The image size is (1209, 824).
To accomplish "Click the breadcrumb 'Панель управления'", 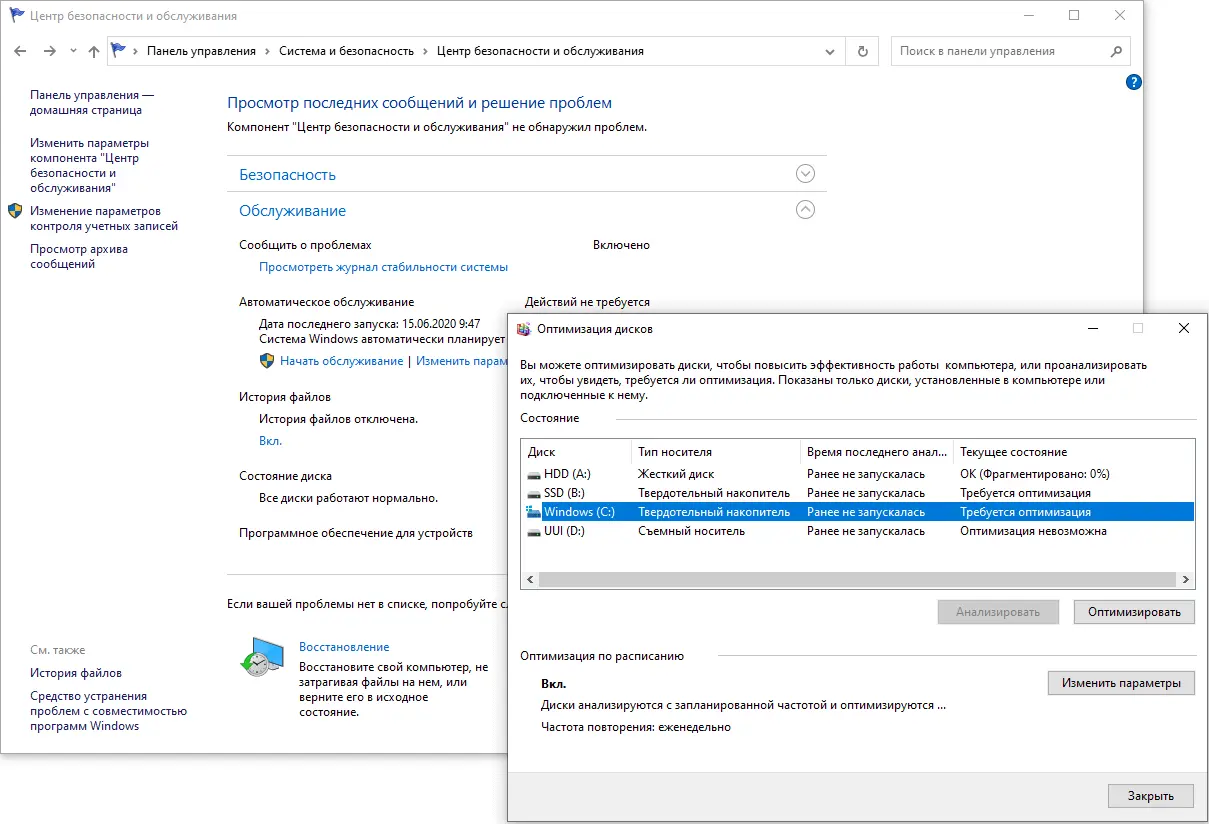I will [201, 51].
